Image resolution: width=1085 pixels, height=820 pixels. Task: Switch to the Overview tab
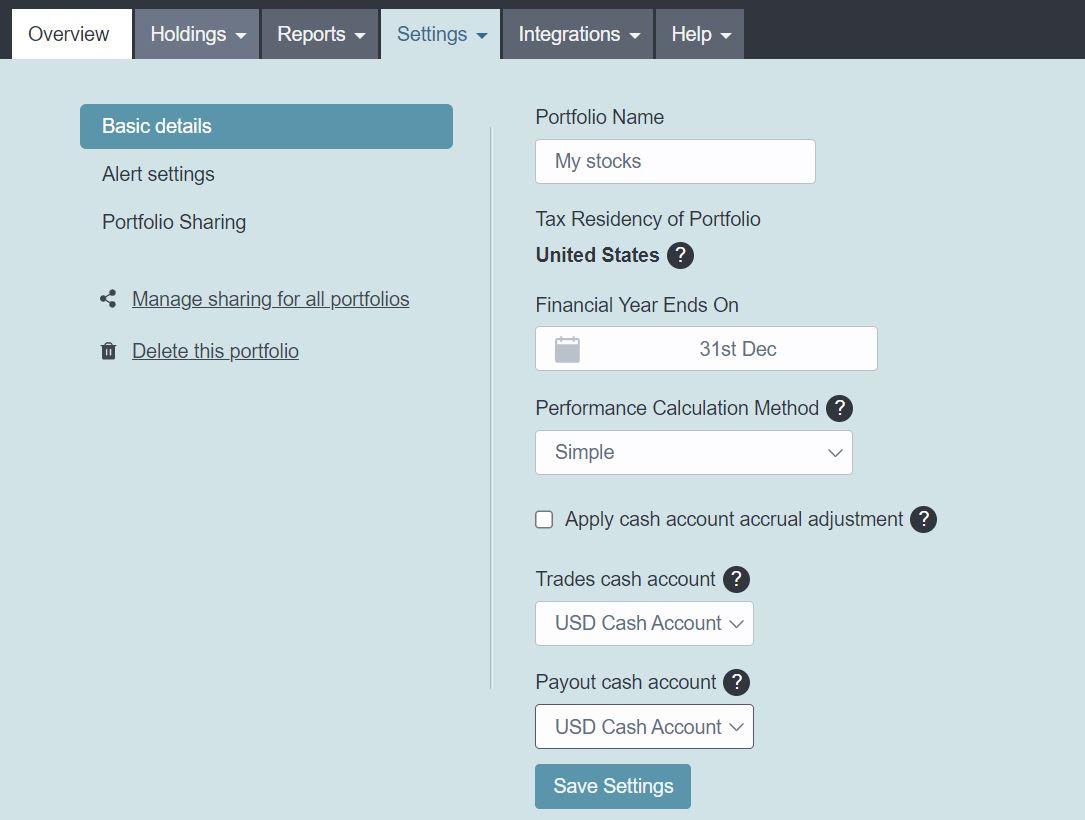[x=68, y=33]
